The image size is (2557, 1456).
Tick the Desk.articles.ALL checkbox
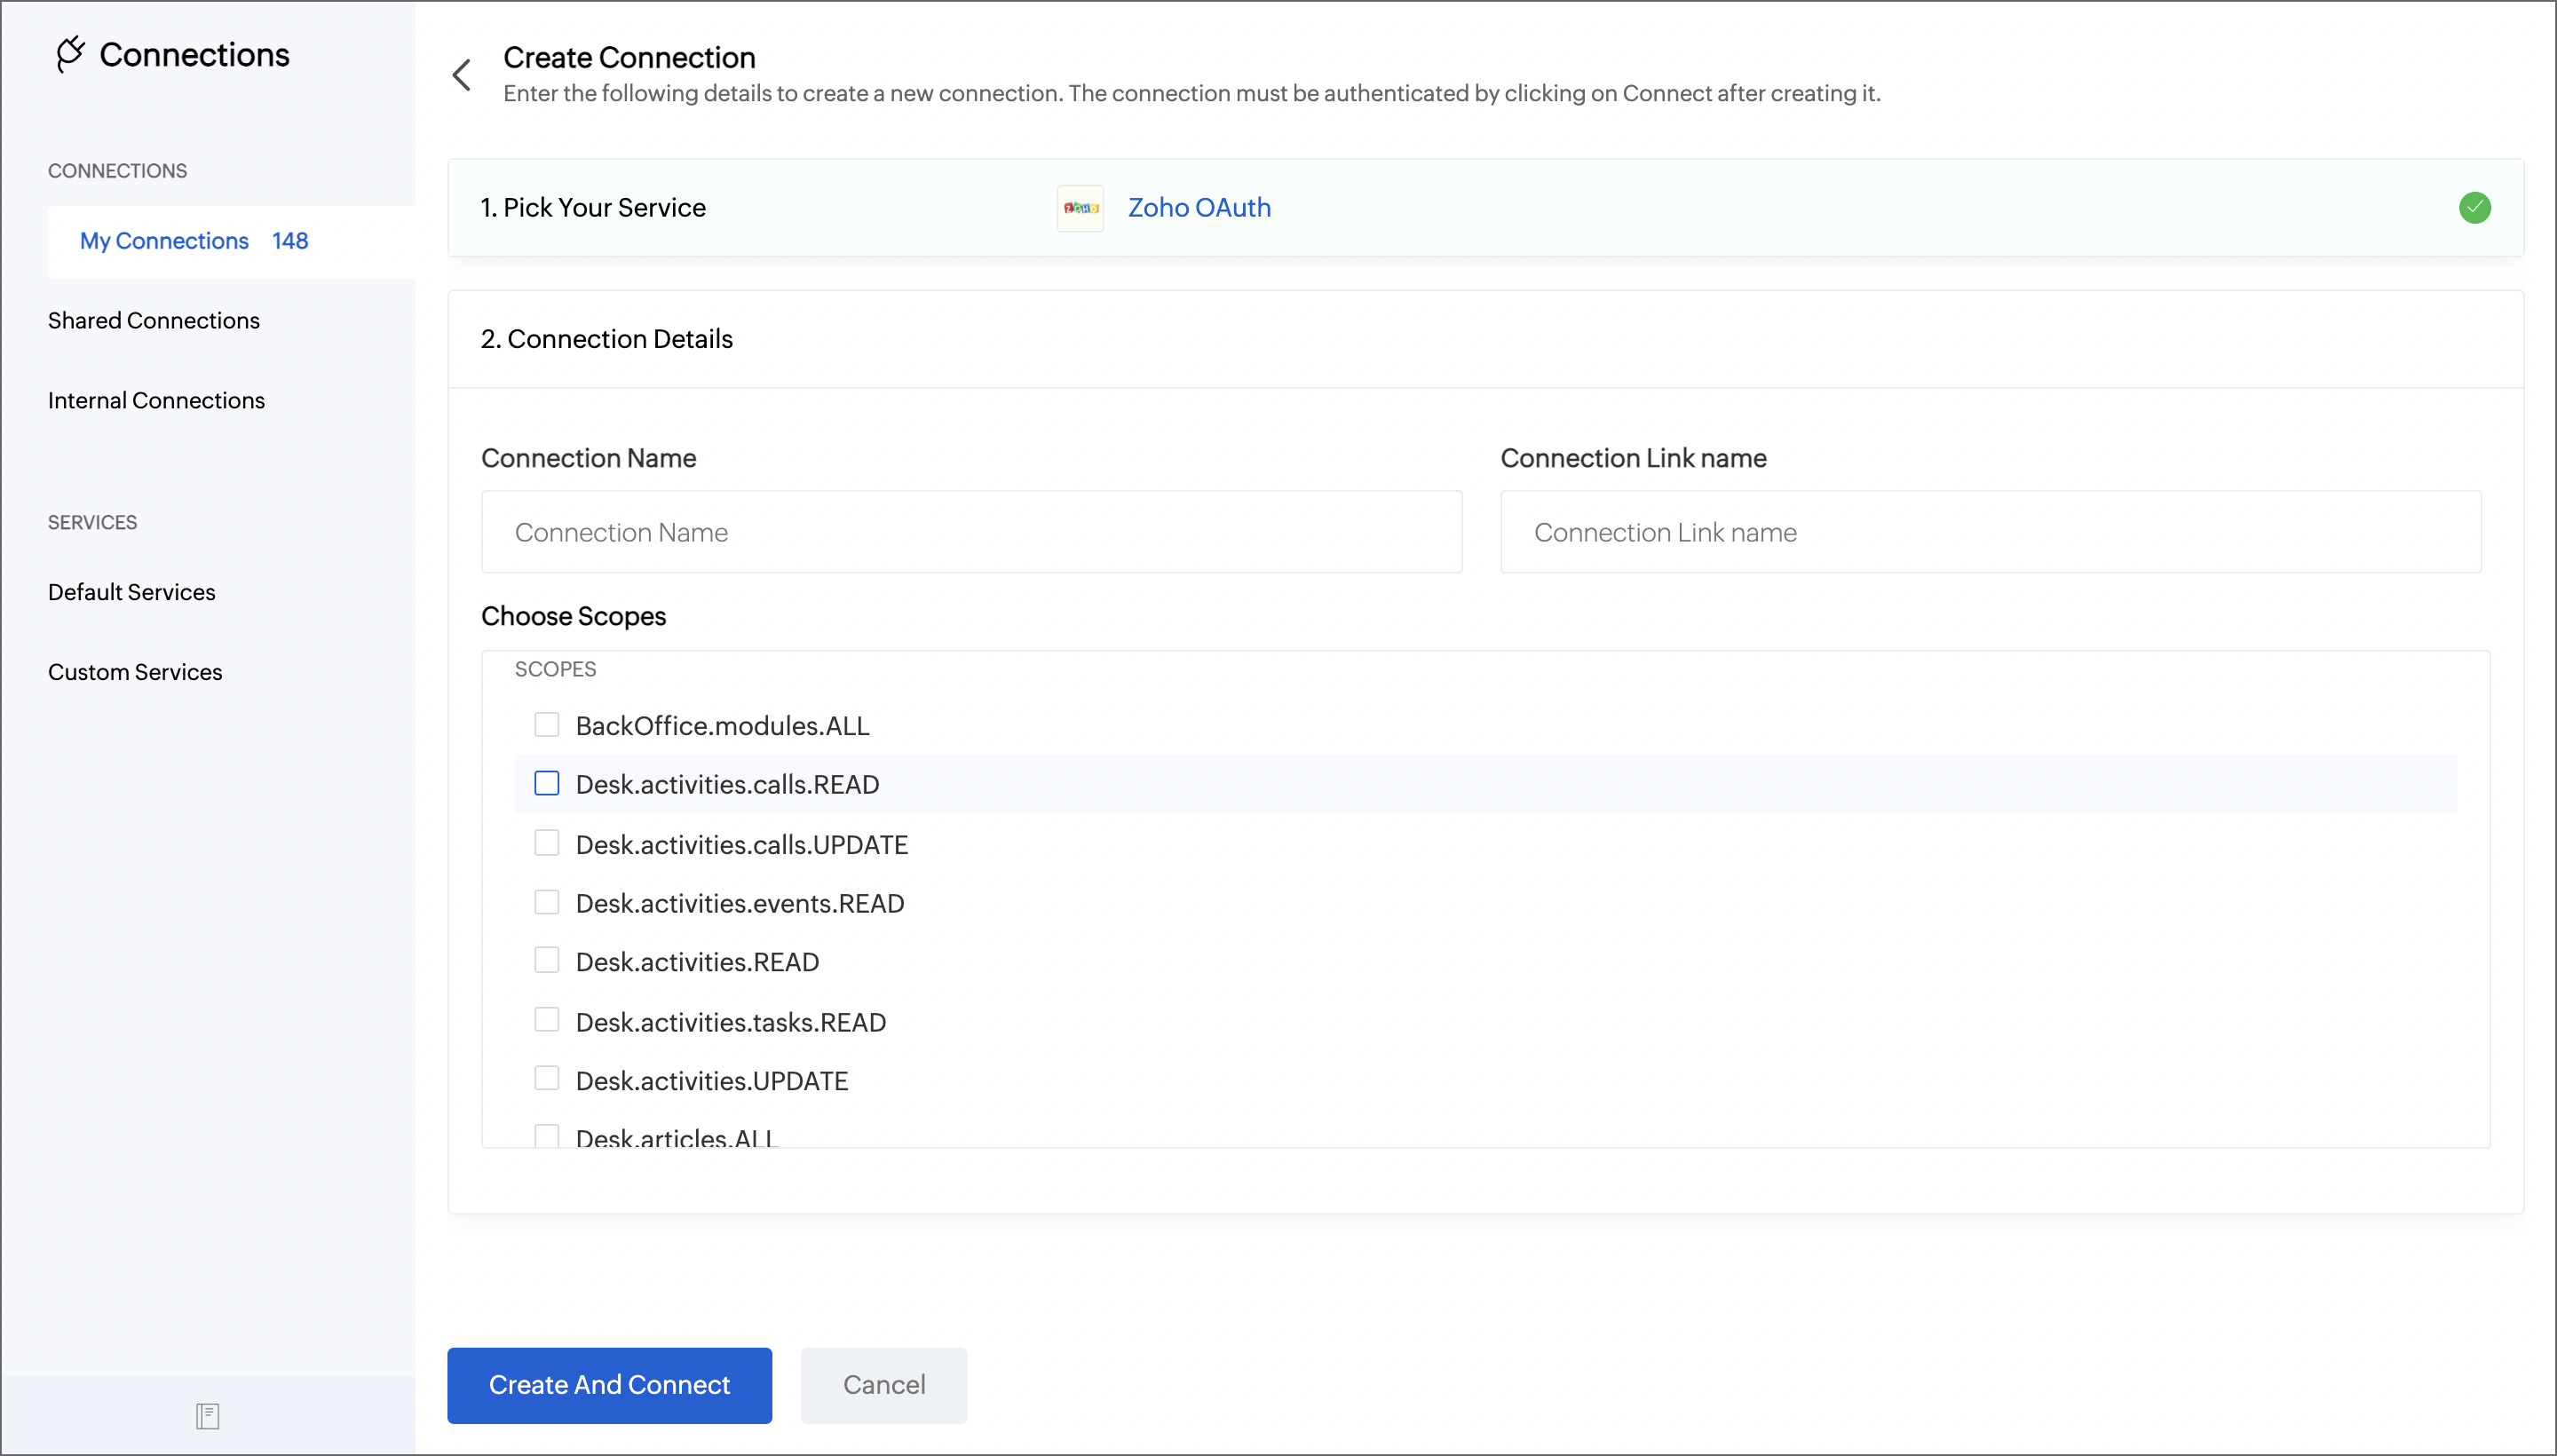(546, 1136)
